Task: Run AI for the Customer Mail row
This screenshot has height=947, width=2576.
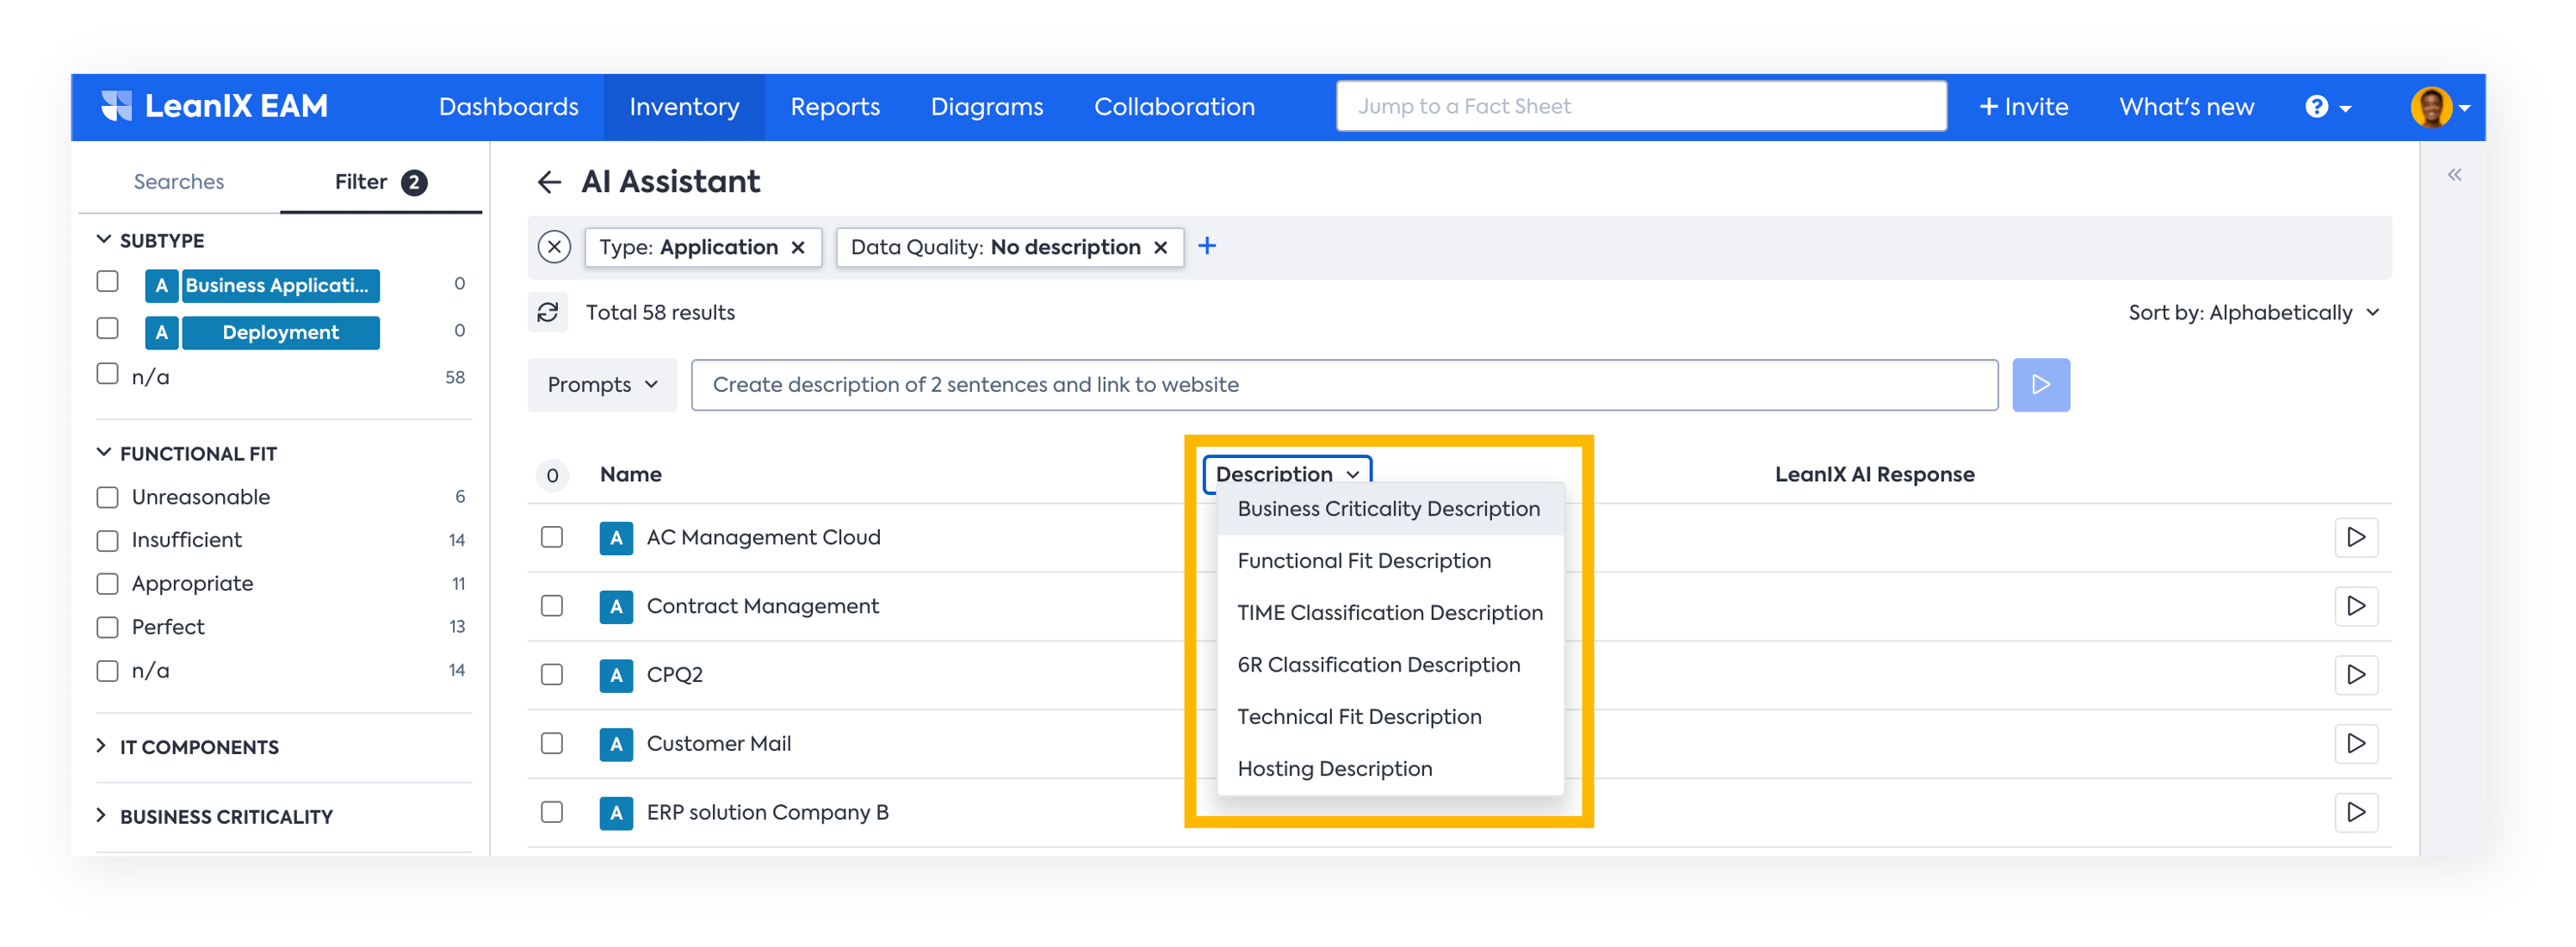Action: click(x=2355, y=744)
